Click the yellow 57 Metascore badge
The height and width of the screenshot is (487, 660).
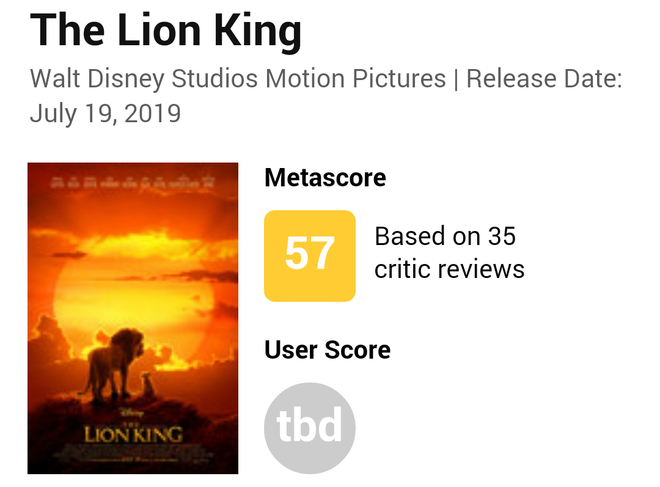pyautogui.click(x=309, y=255)
